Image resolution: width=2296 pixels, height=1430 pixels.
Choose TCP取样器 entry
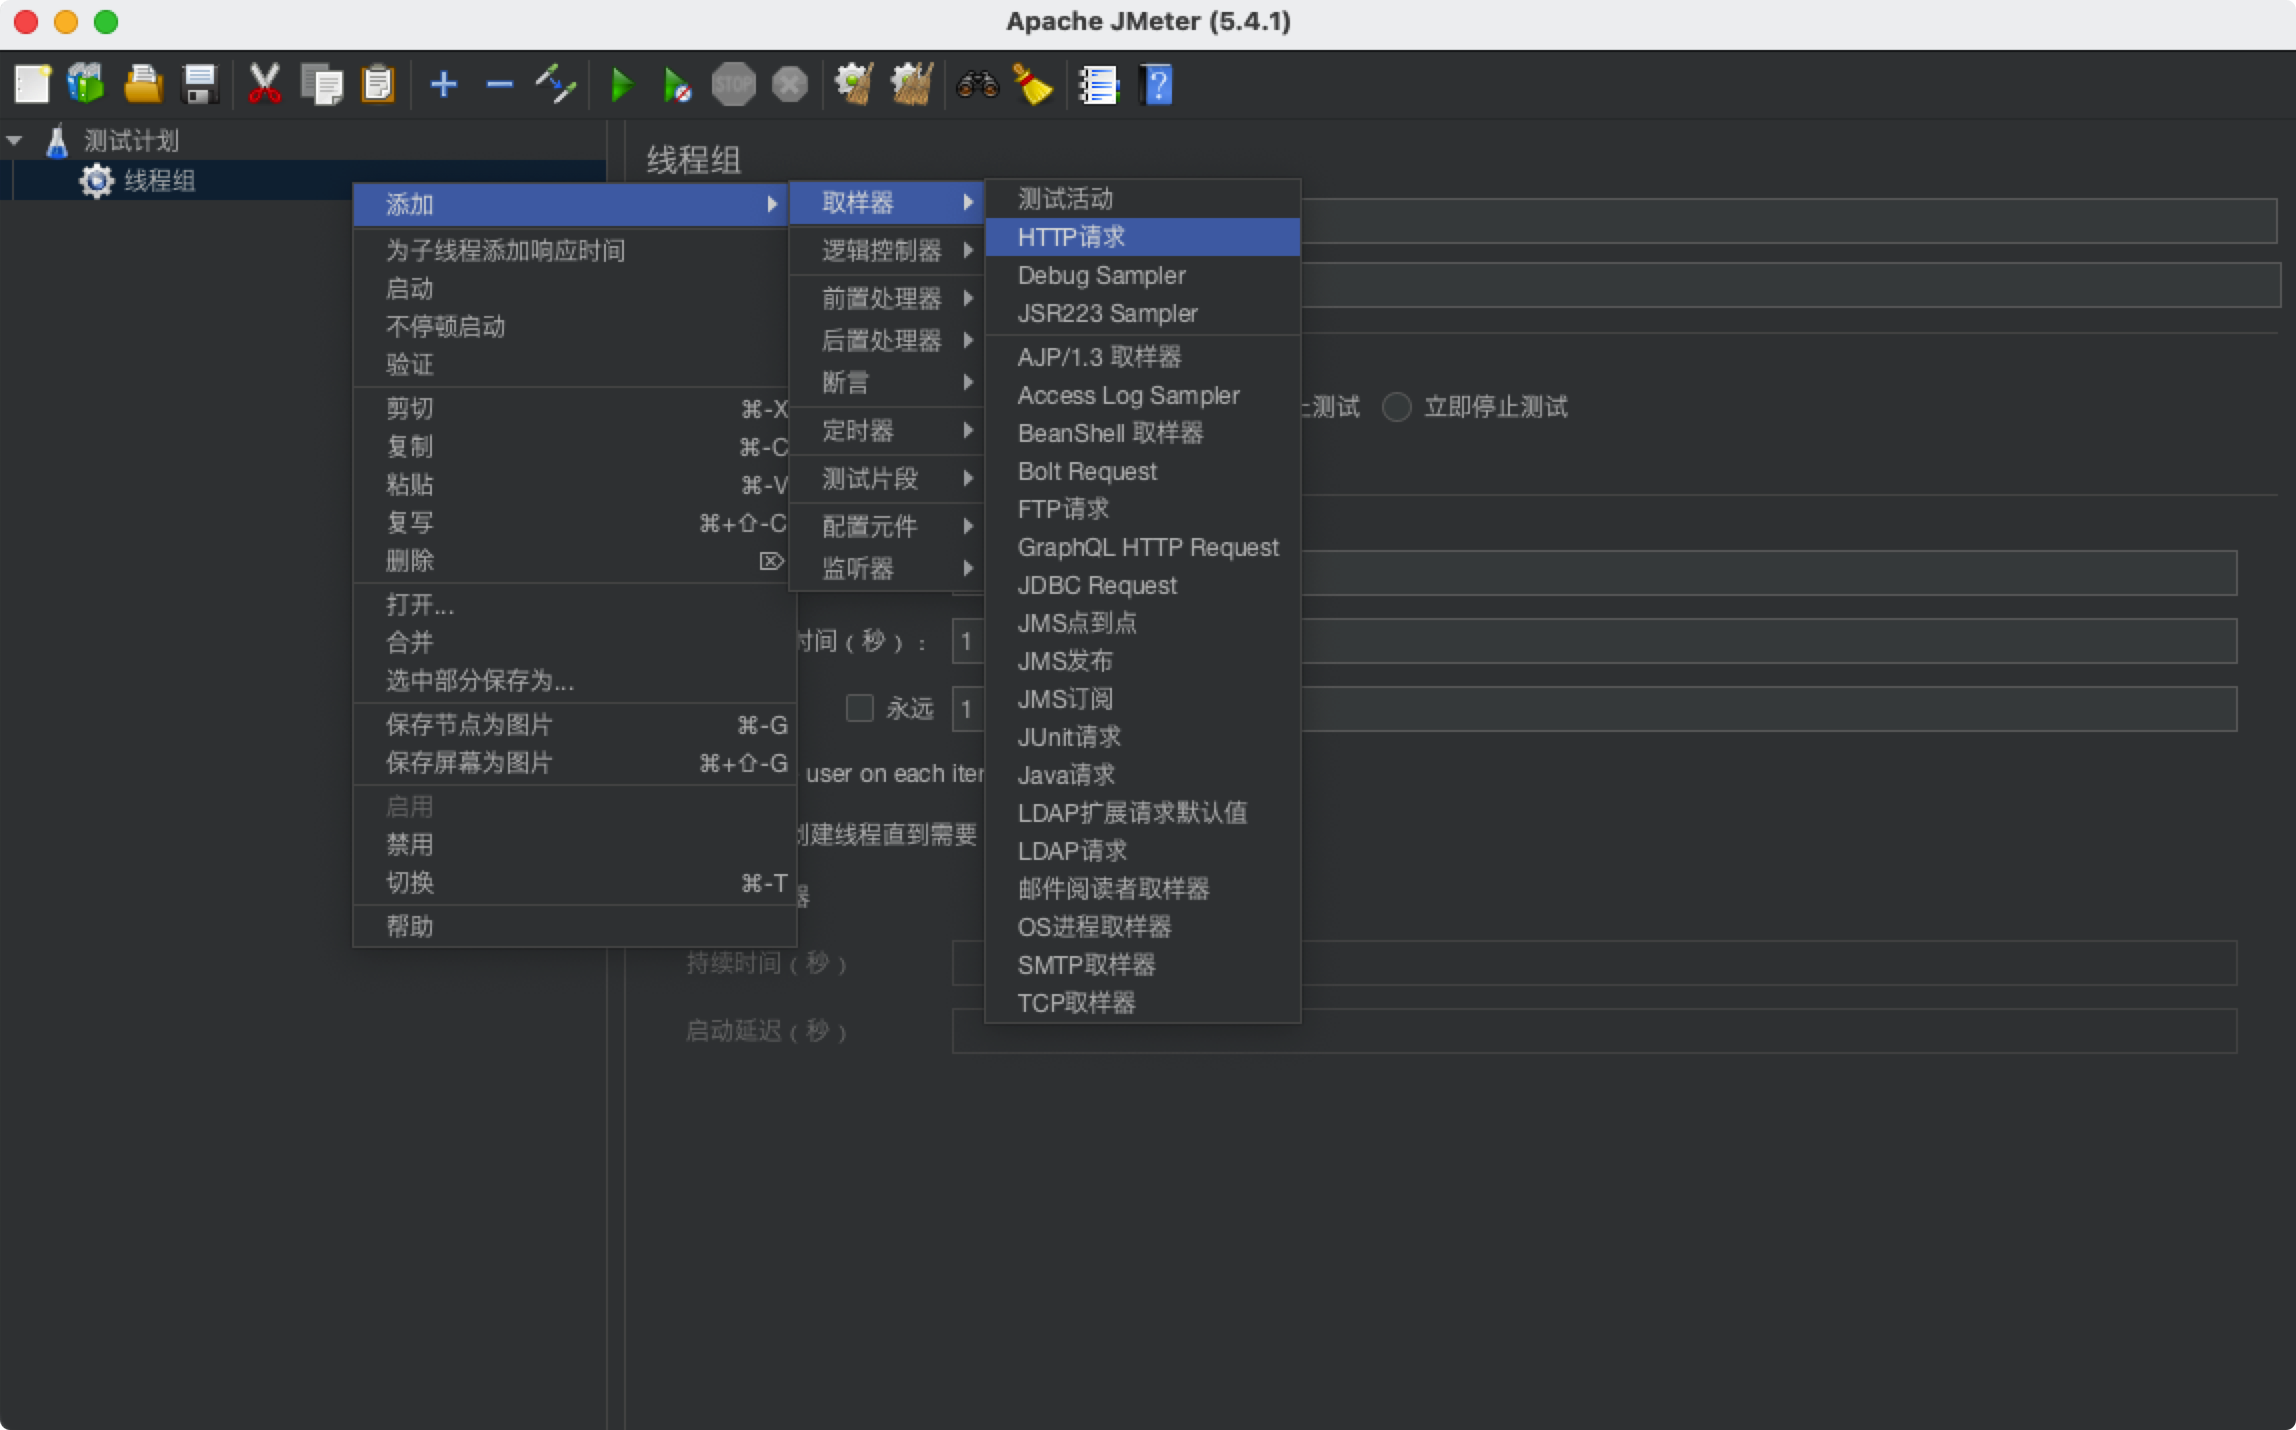point(1142,1003)
